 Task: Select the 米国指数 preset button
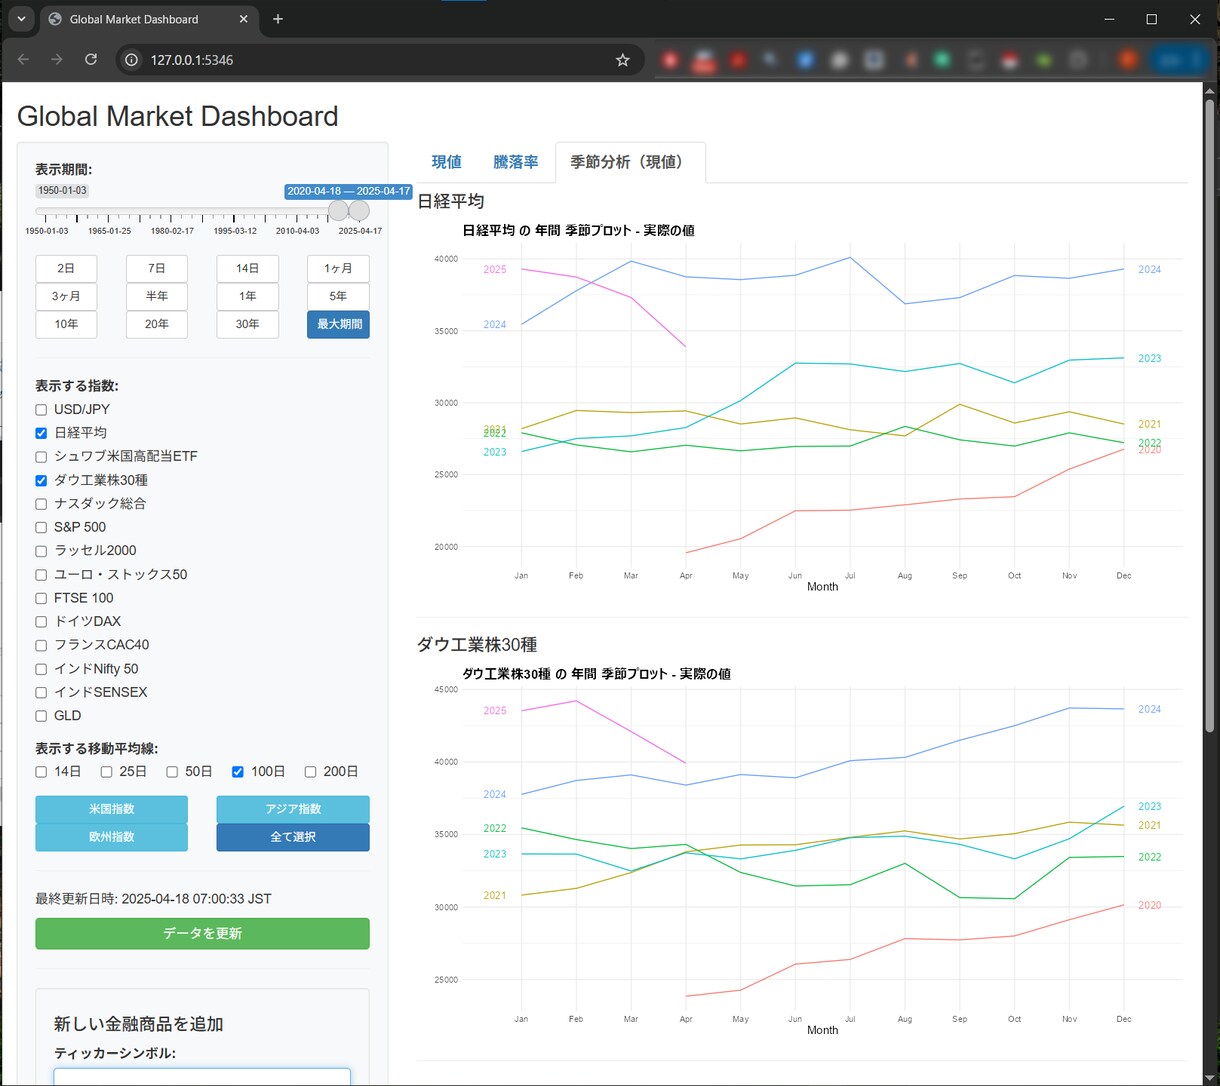coord(112,809)
